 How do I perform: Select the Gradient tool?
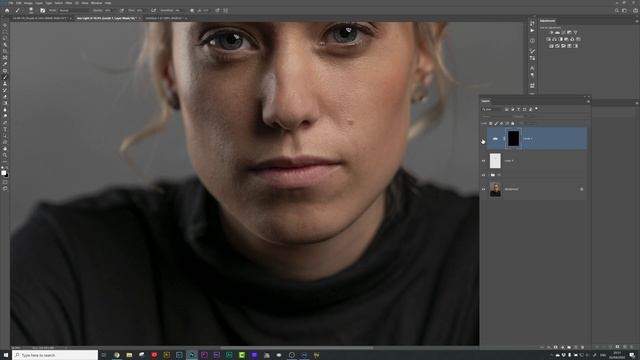pyautogui.click(x=5, y=103)
